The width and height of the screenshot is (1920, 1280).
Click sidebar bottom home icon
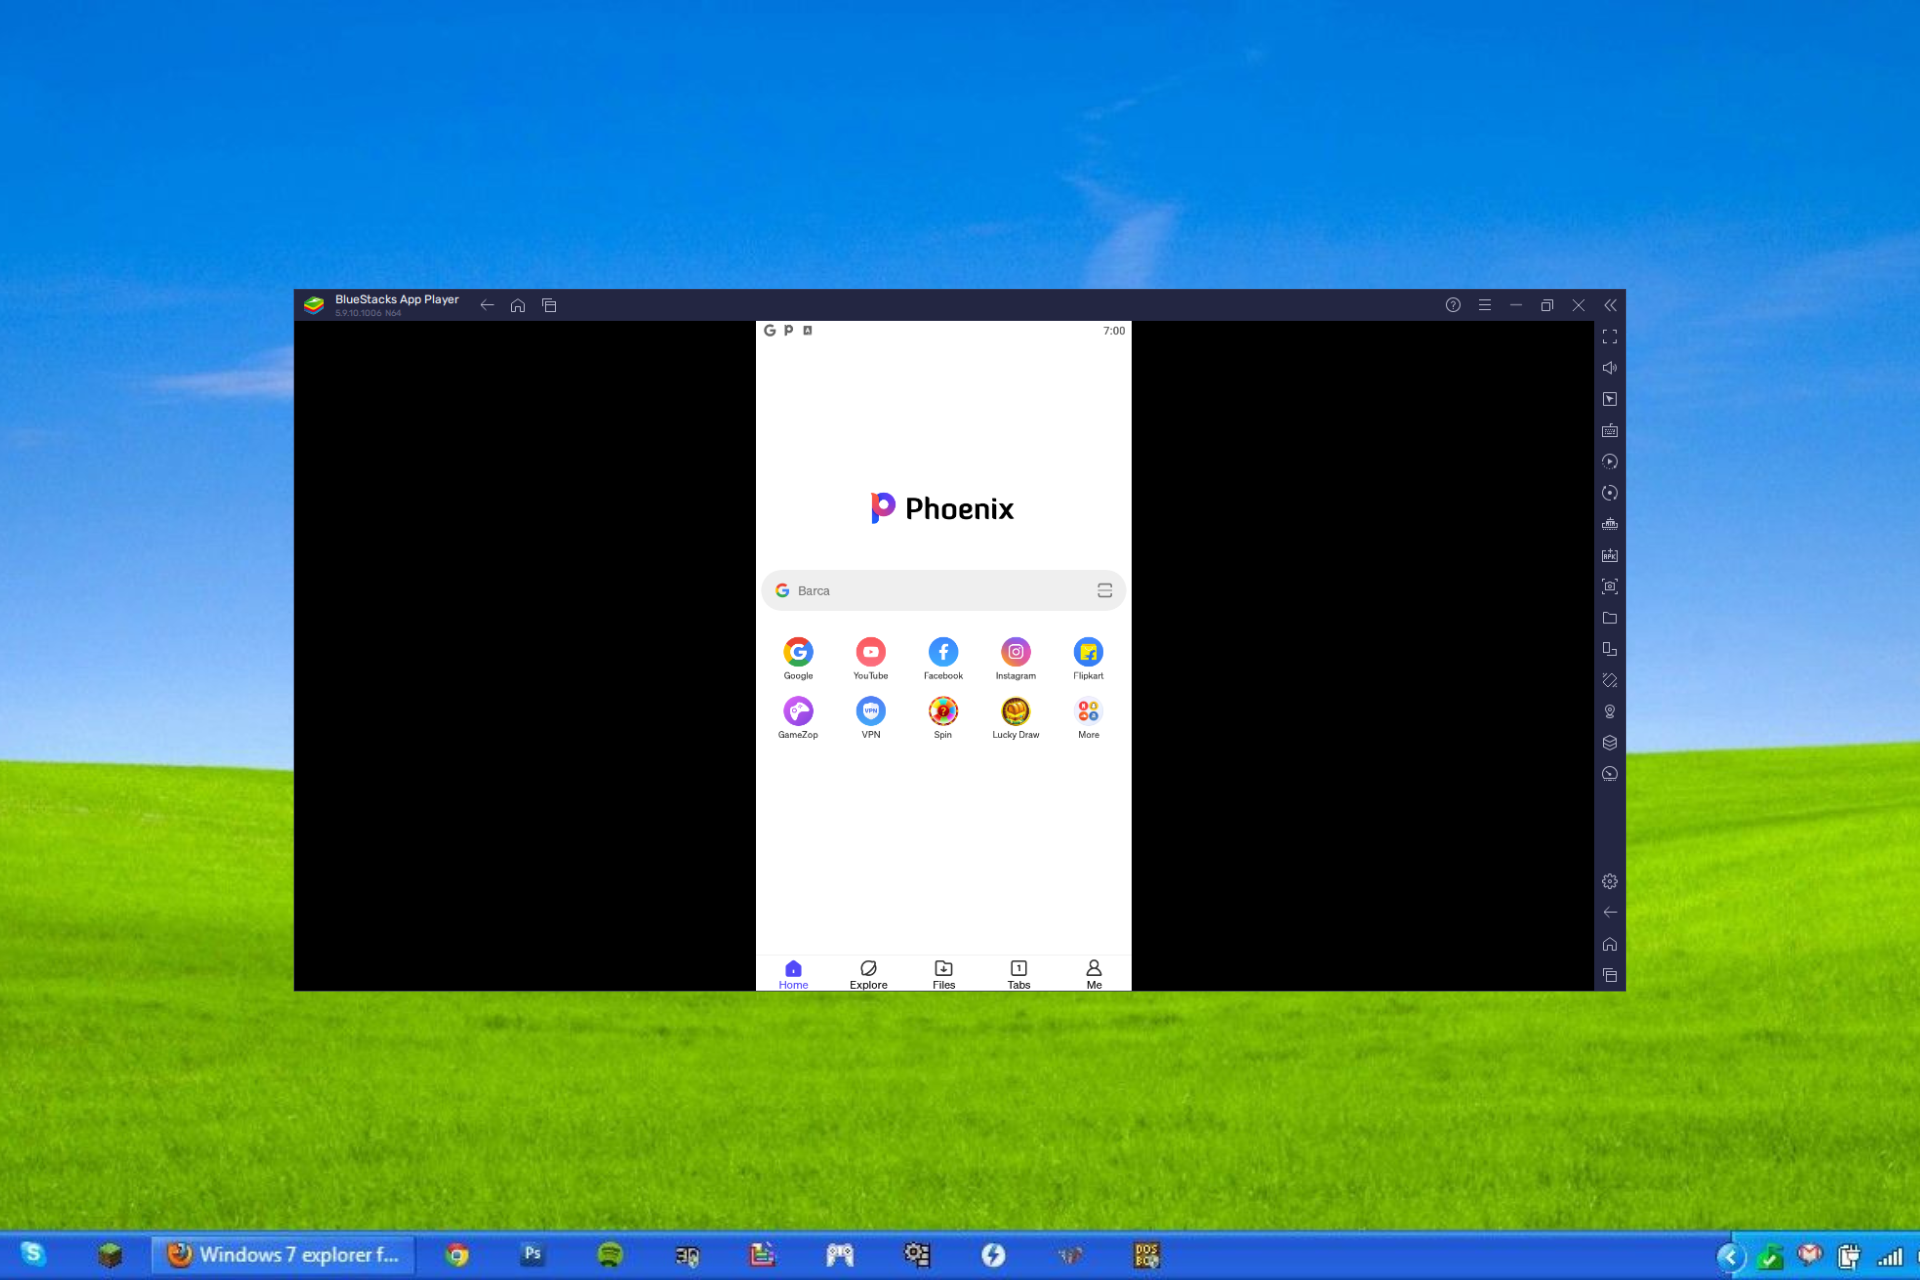click(x=1610, y=944)
